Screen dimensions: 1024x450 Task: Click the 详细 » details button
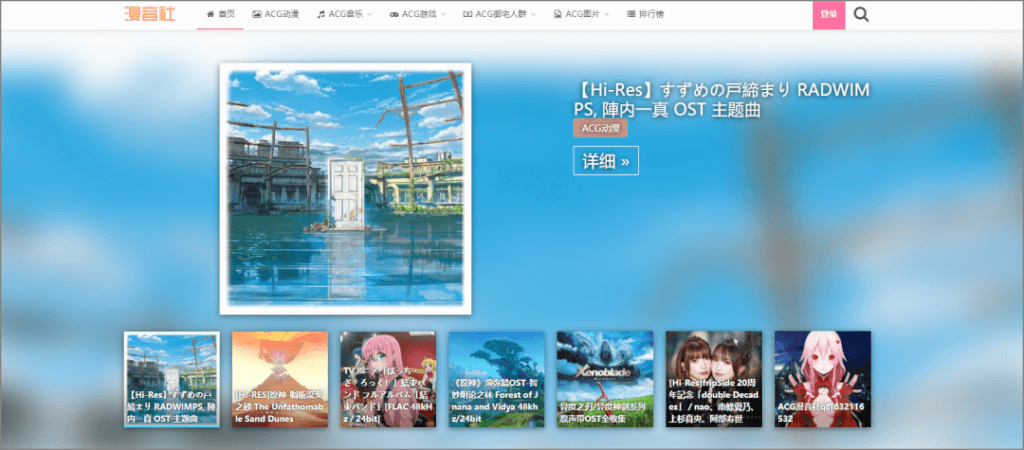(606, 161)
